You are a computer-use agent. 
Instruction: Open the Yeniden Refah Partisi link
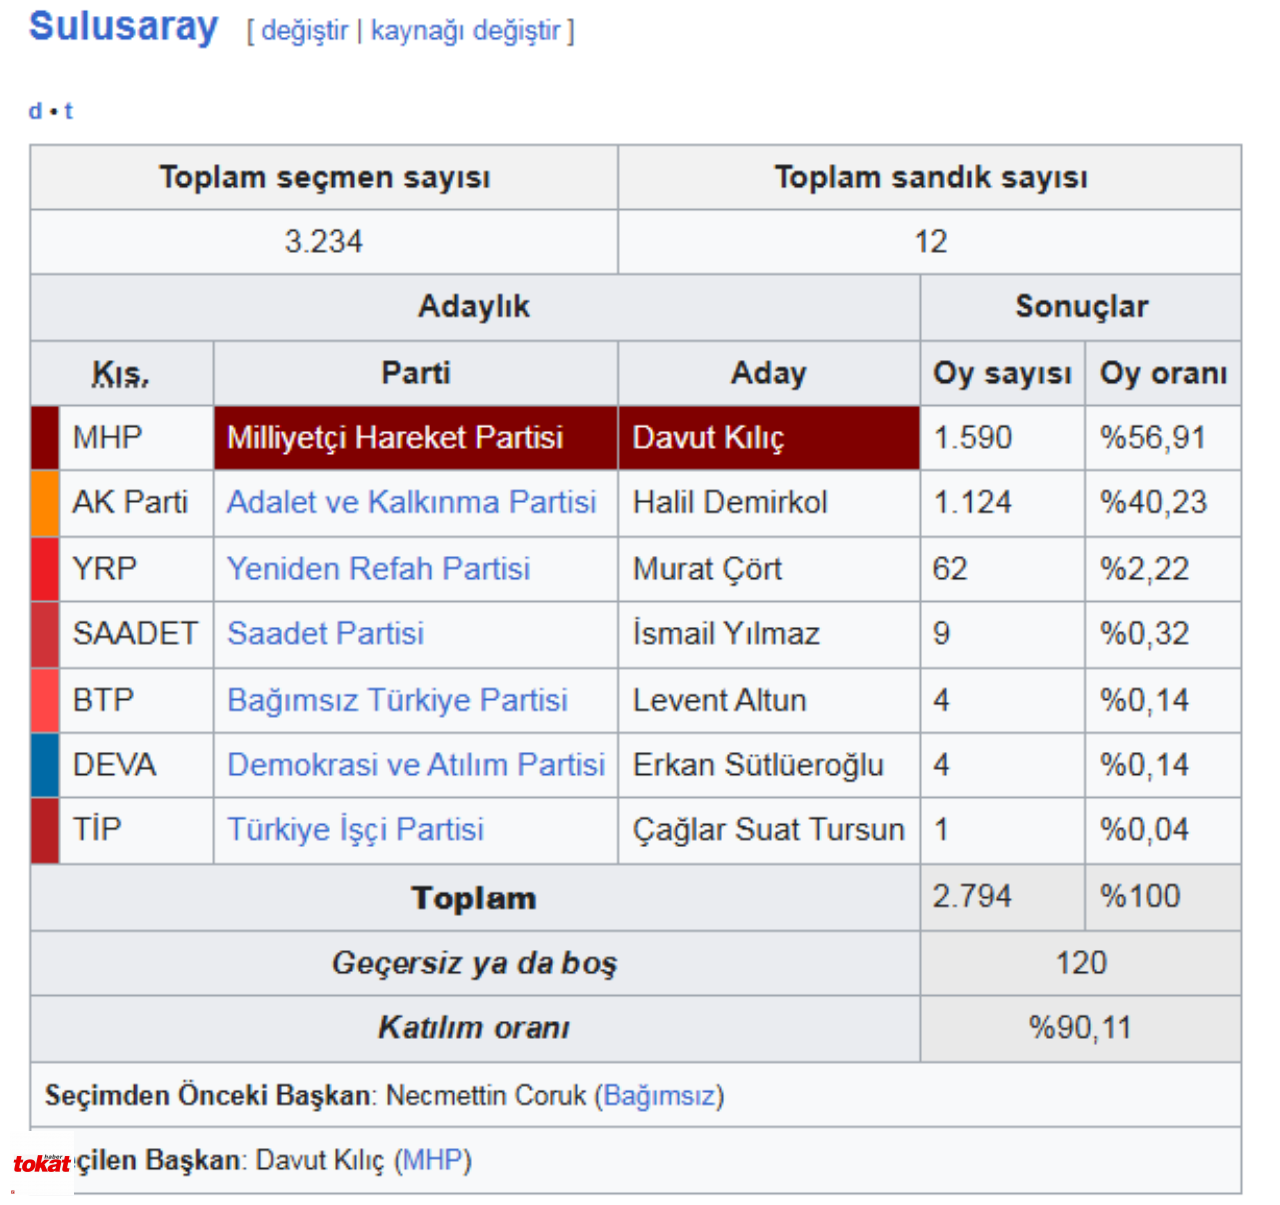click(x=378, y=568)
